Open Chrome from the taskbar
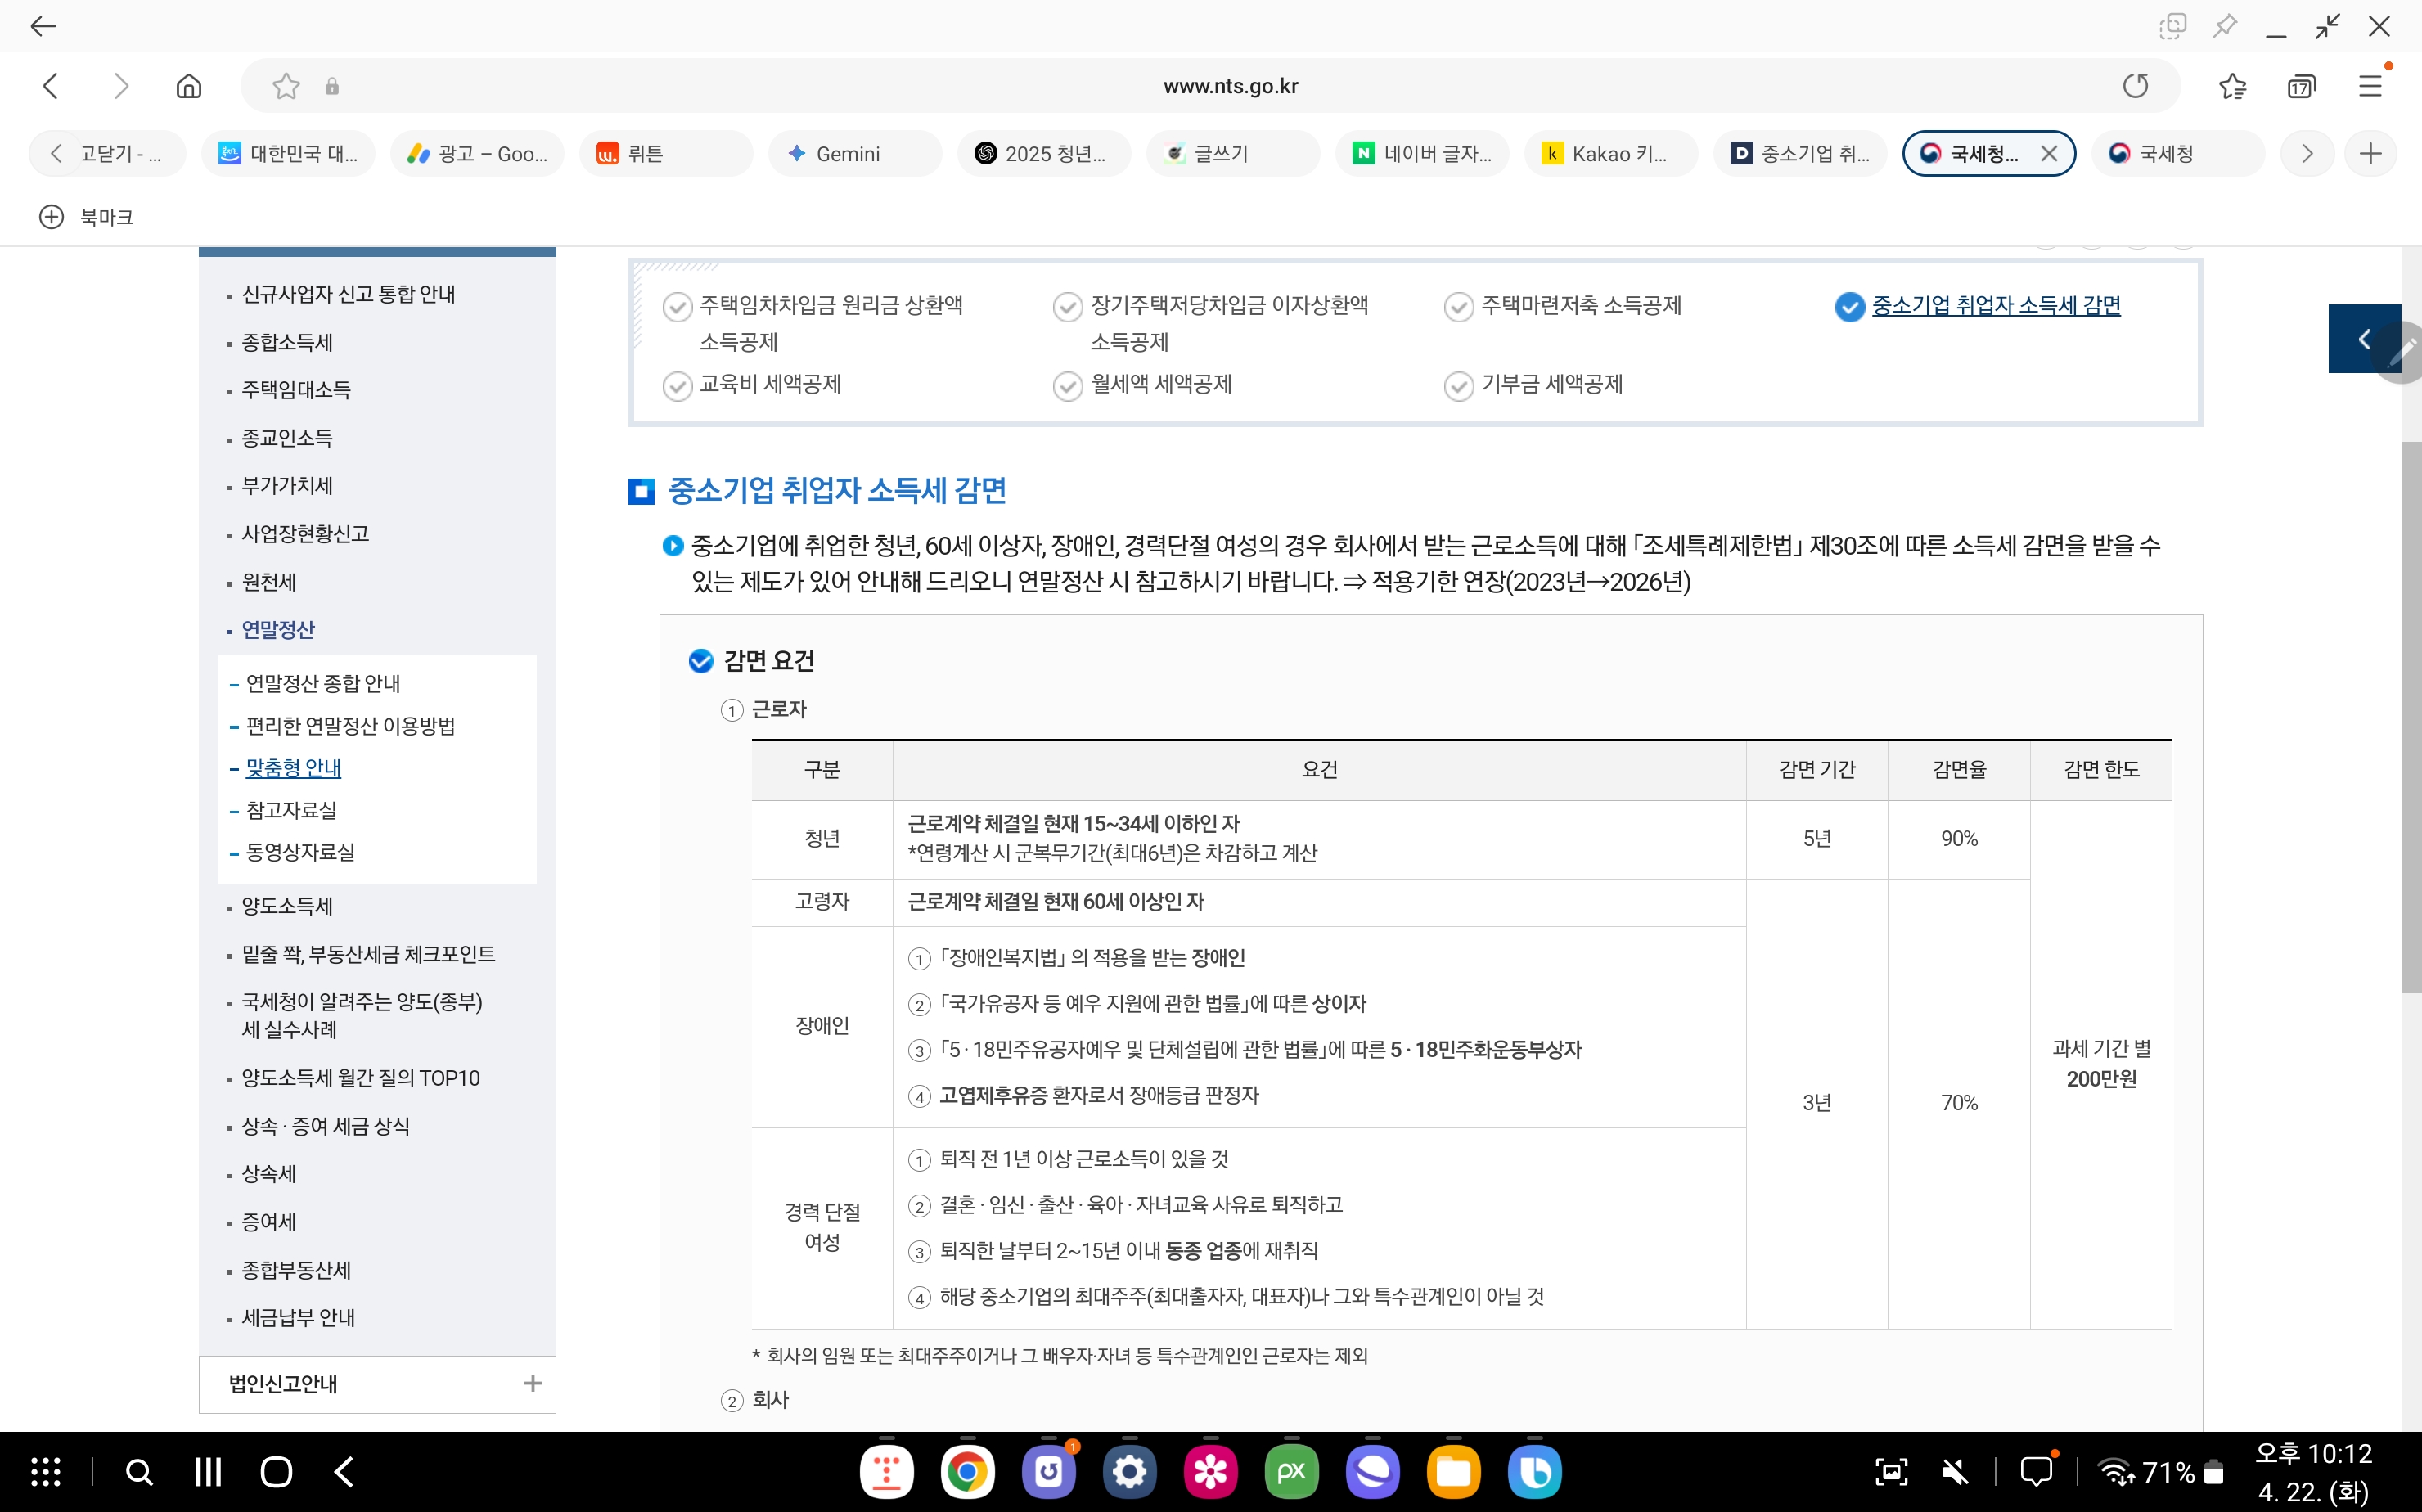Viewport: 2422px width, 1512px height. pos(966,1471)
